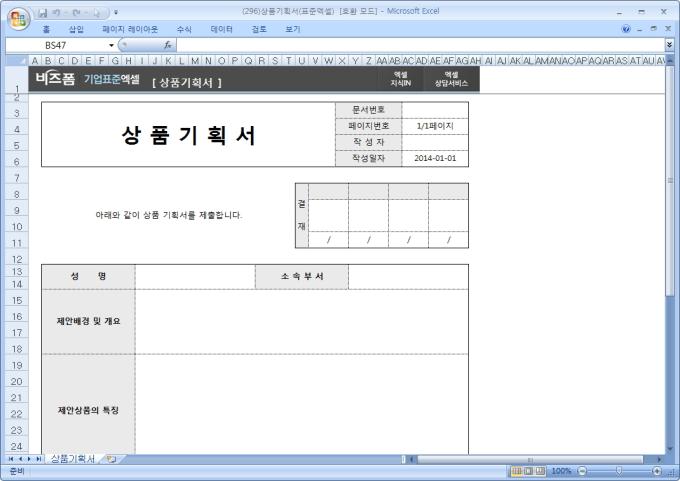Open the 페이지 레이아웃 ribbon tab
This screenshot has height=481, width=680.
(130, 29)
